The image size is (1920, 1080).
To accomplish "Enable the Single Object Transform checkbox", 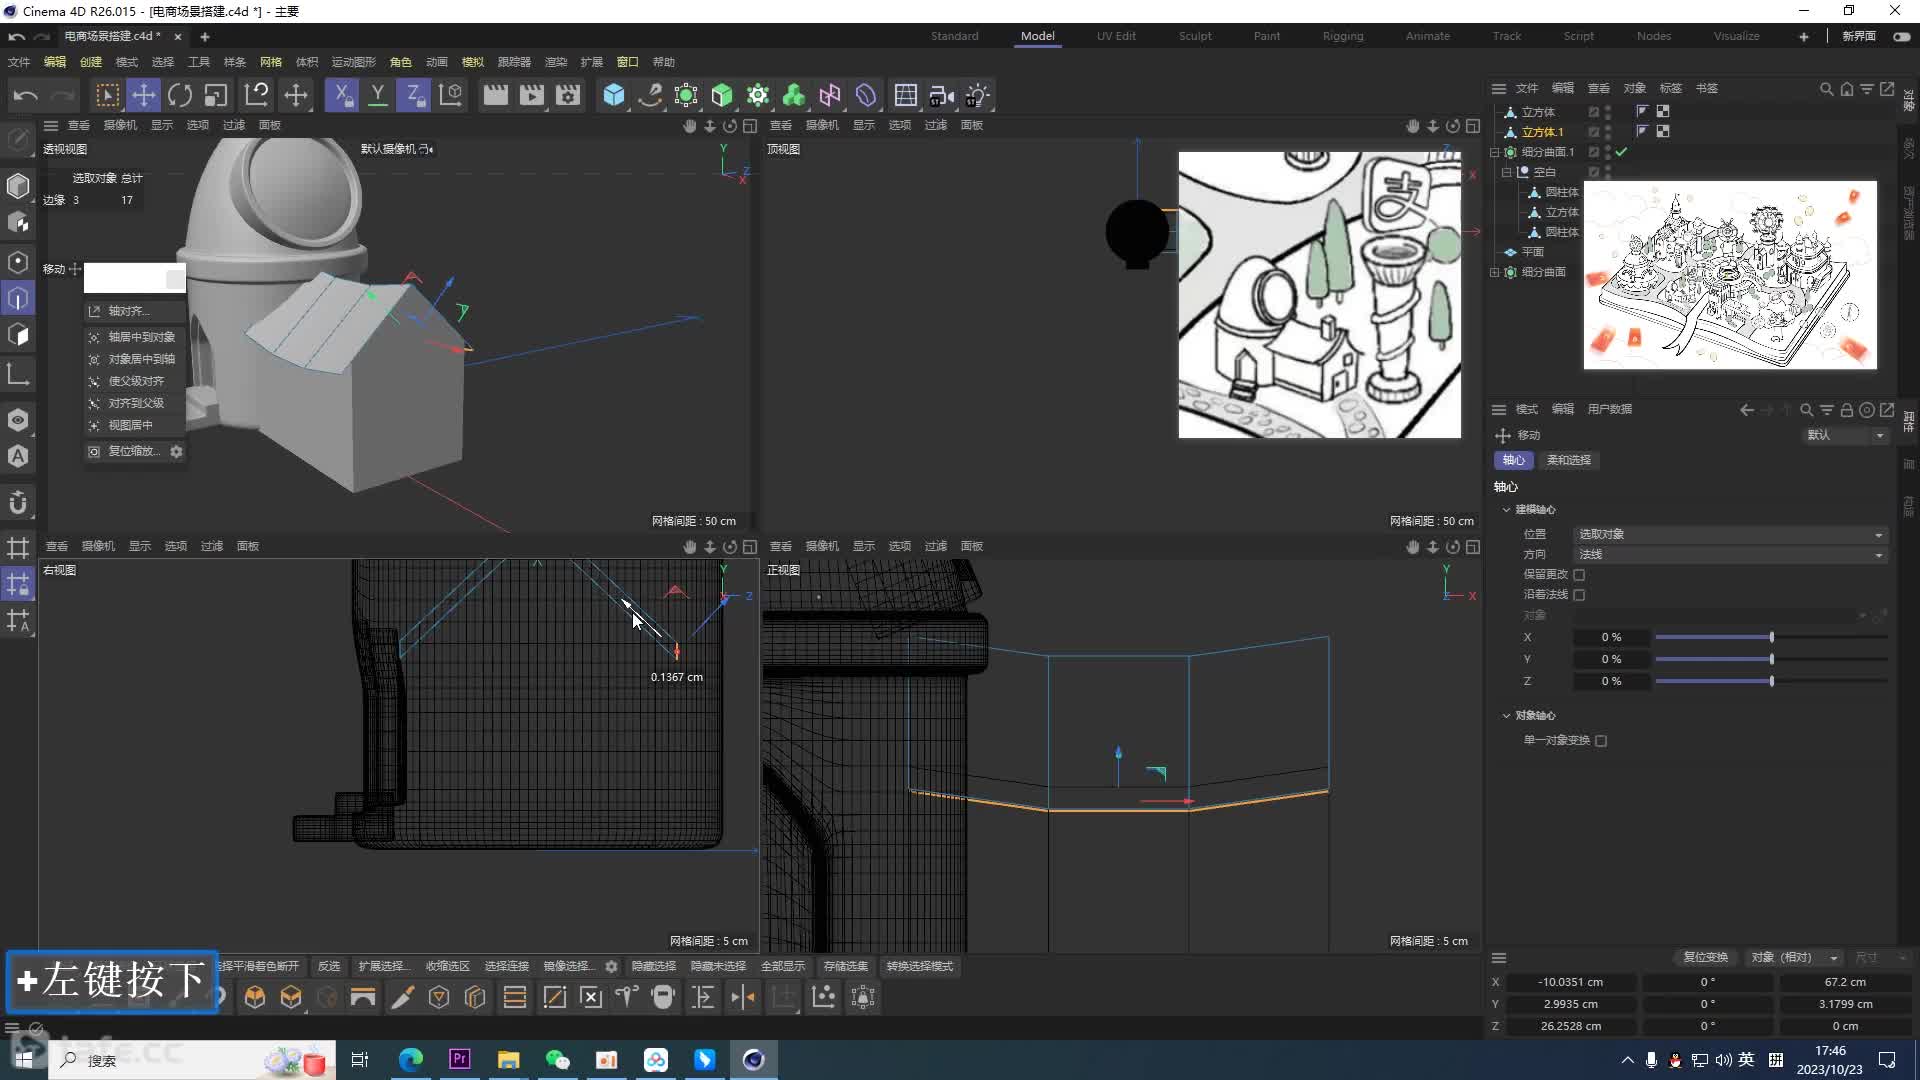I will tap(1601, 741).
